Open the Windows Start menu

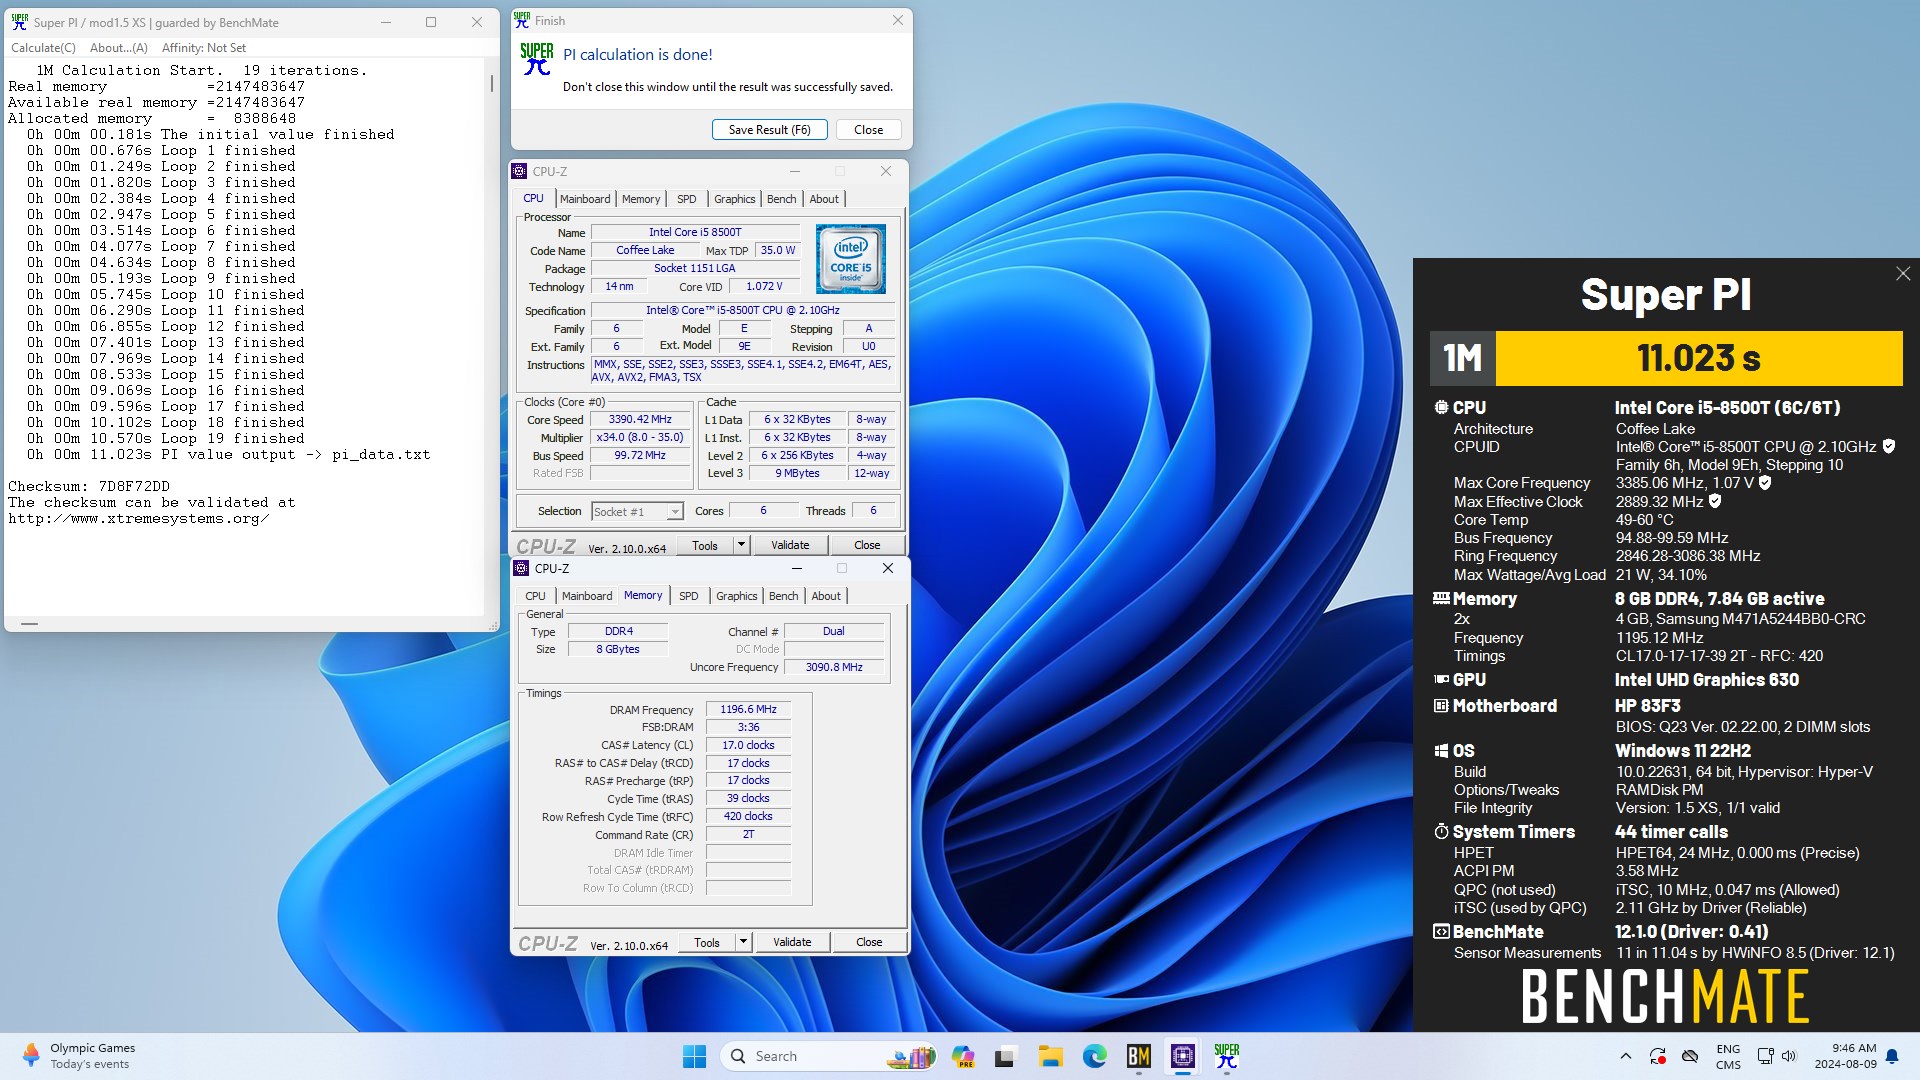694,1056
